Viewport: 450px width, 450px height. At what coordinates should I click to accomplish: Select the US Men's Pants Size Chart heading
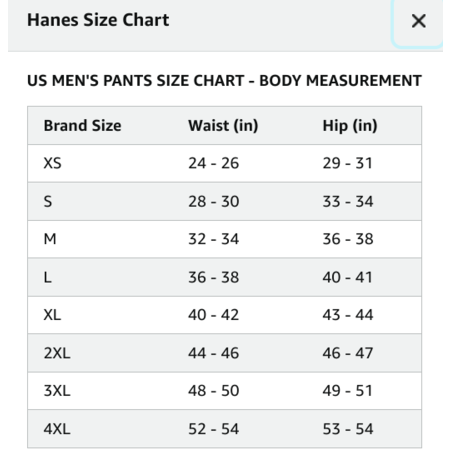point(224,81)
